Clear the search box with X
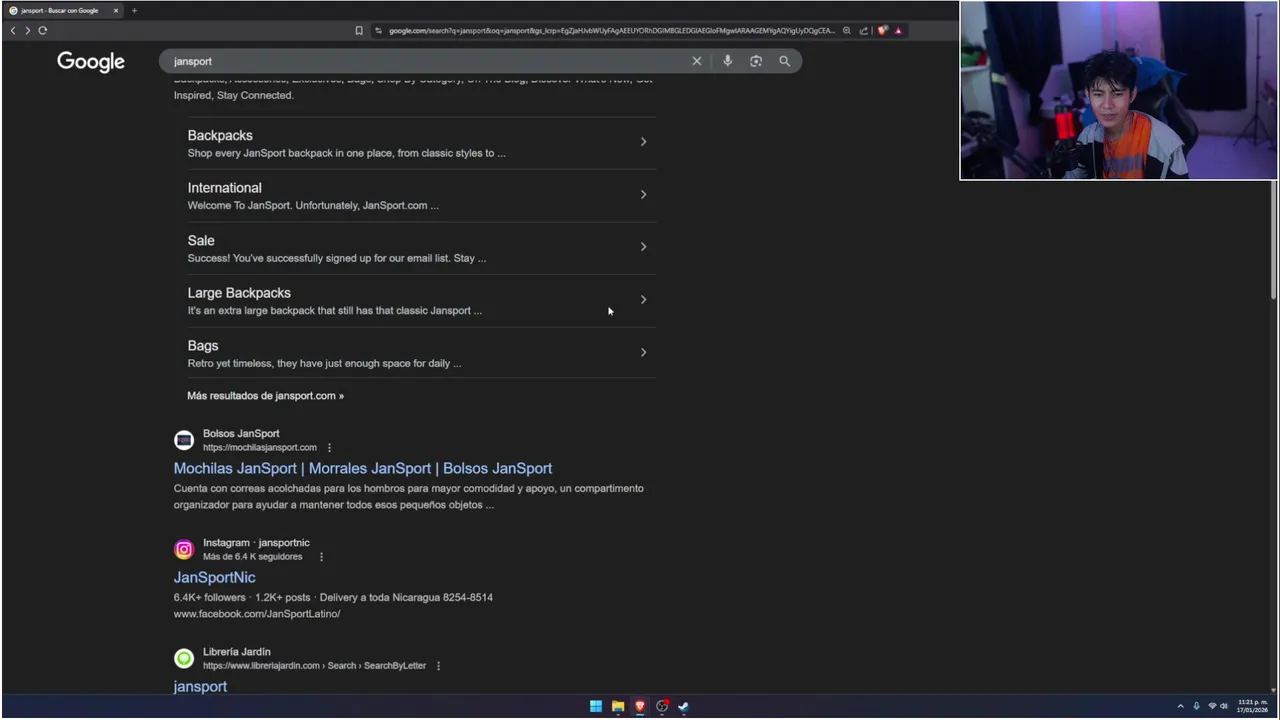The width and height of the screenshot is (1280, 720). [697, 61]
